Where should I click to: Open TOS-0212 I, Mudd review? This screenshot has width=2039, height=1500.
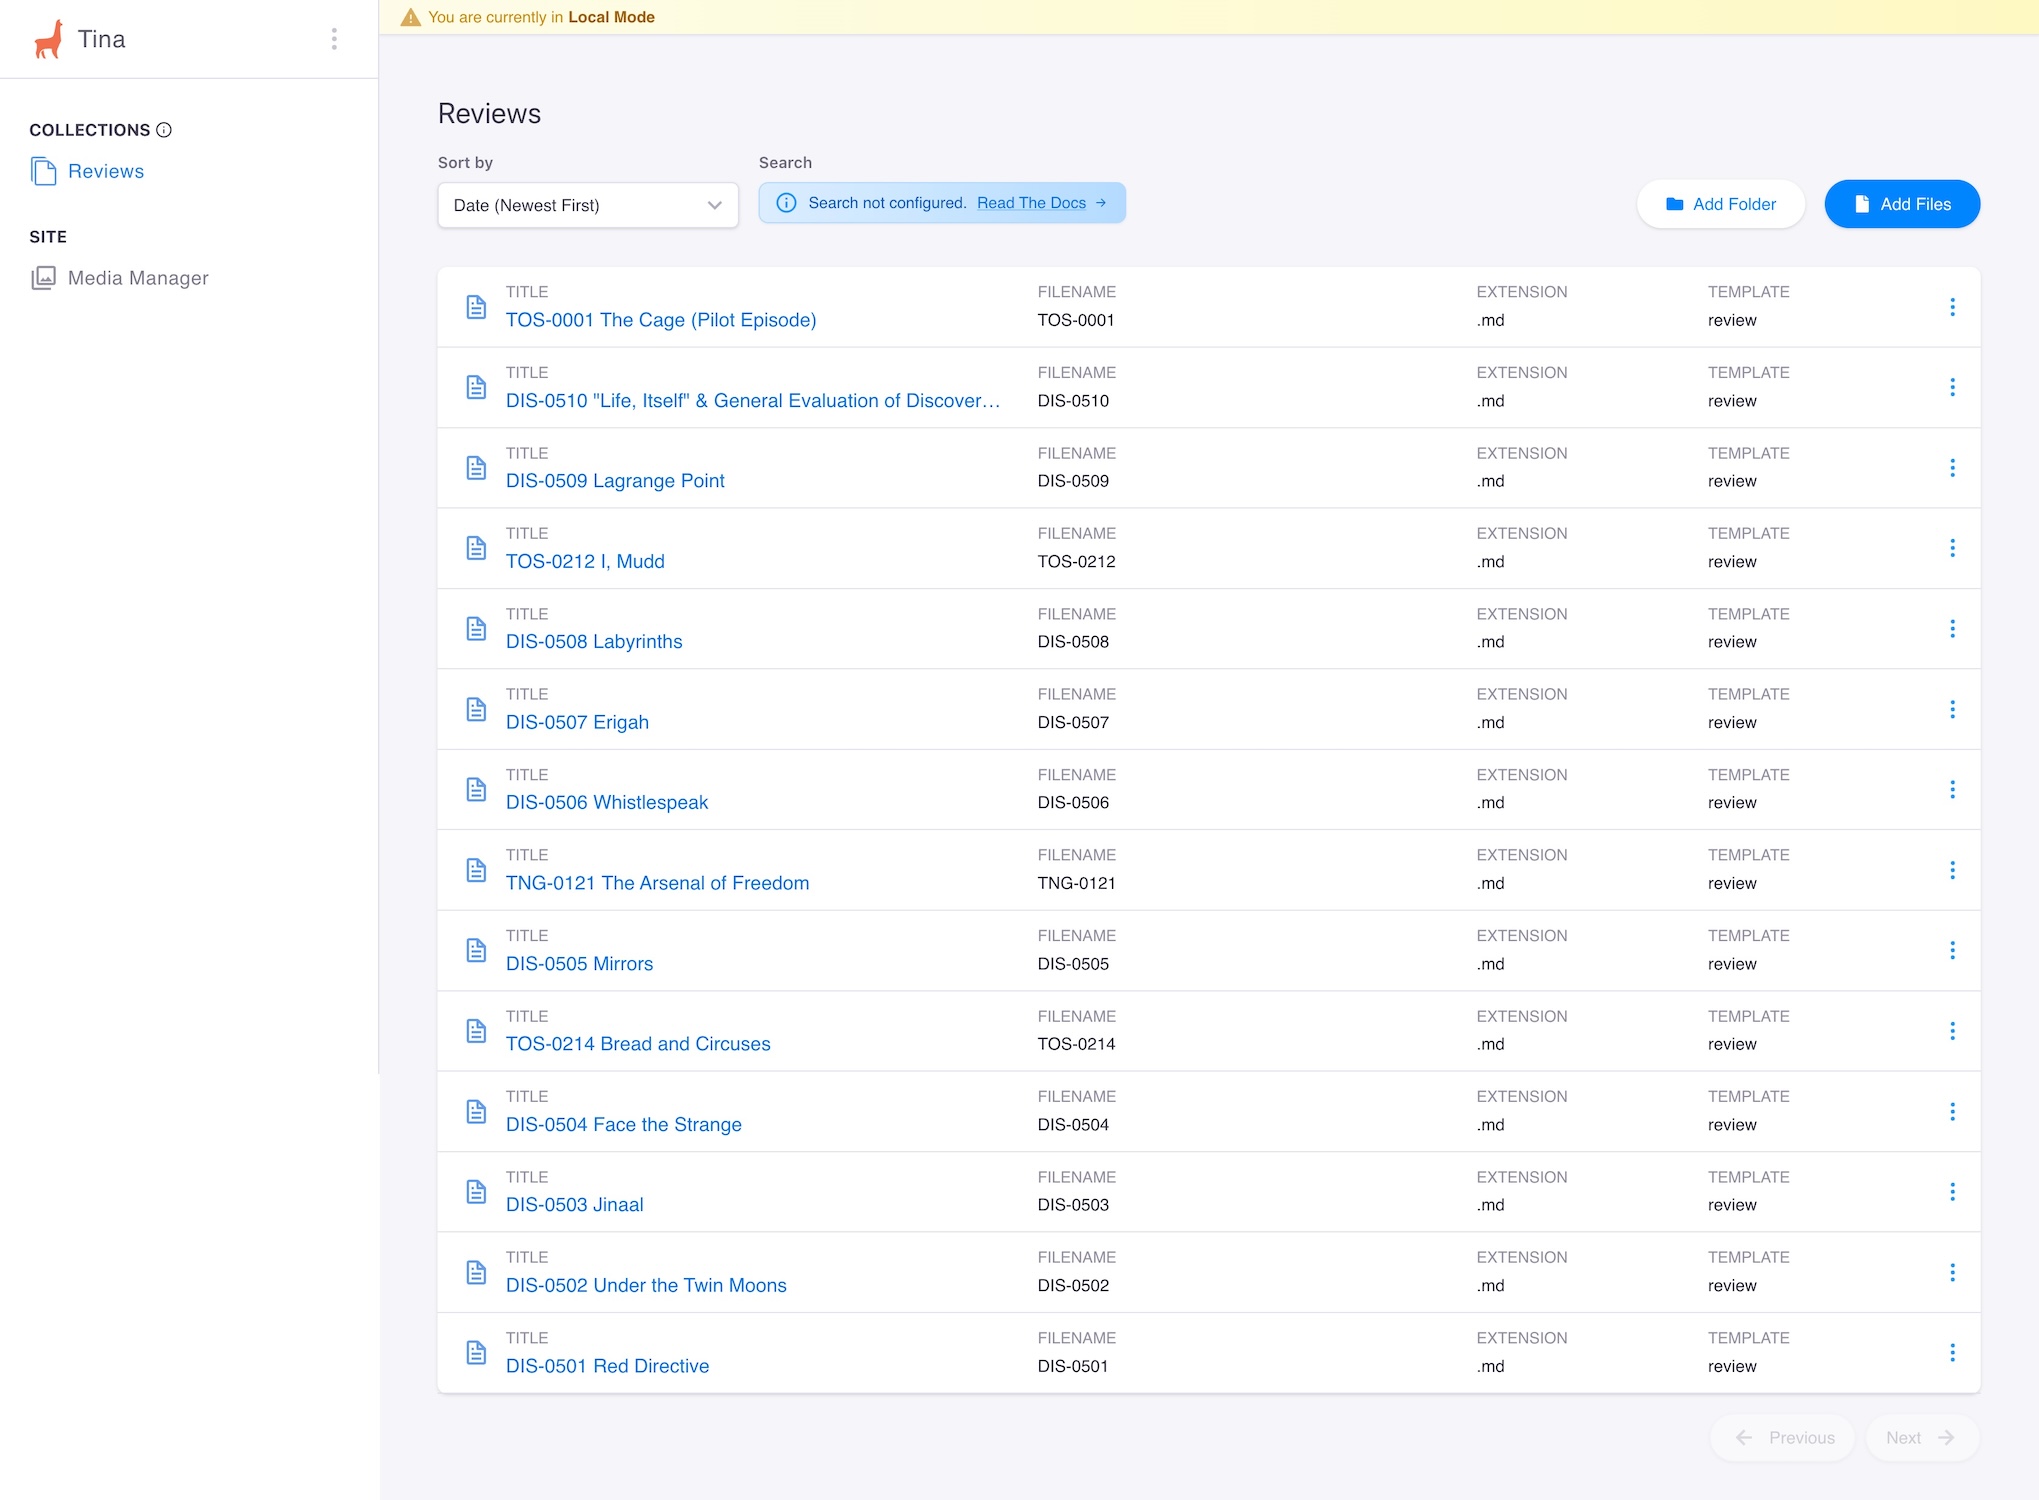585,562
